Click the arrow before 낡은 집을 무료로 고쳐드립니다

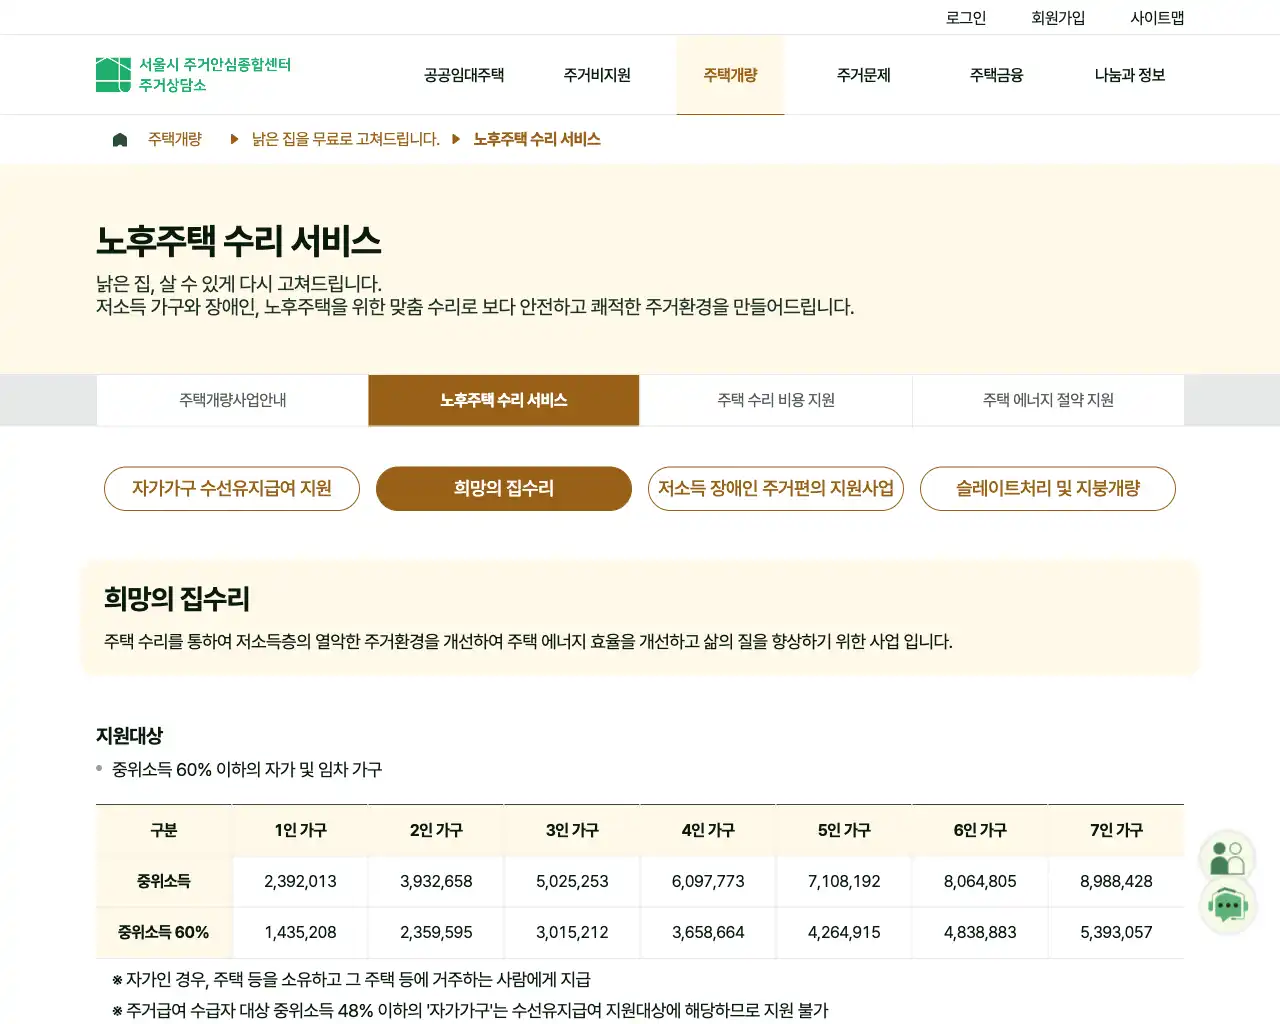pos(234,140)
